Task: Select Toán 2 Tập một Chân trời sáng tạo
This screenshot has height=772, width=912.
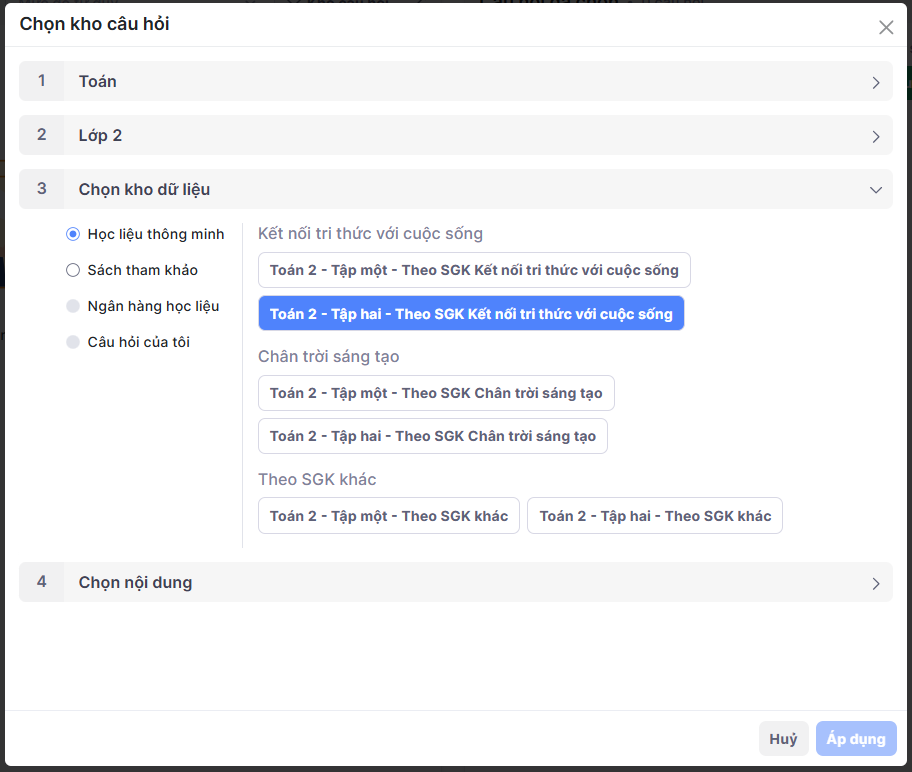Action: pyautogui.click(x=436, y=393)
